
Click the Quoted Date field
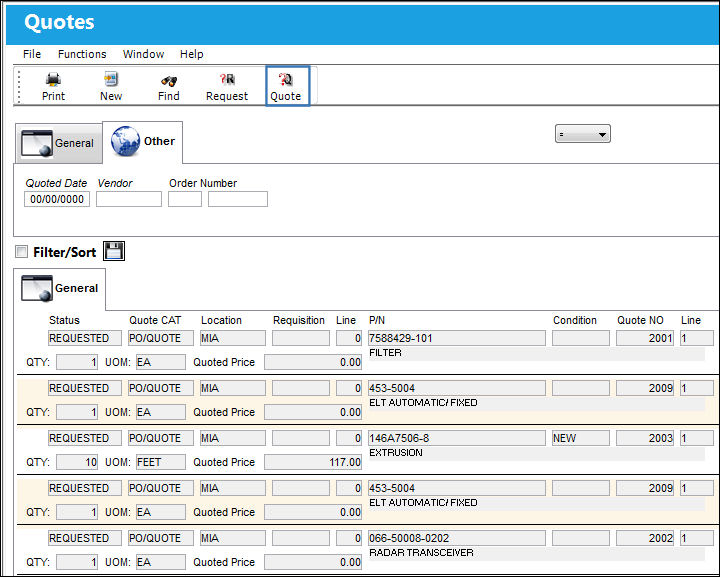[x=57, y=199]
